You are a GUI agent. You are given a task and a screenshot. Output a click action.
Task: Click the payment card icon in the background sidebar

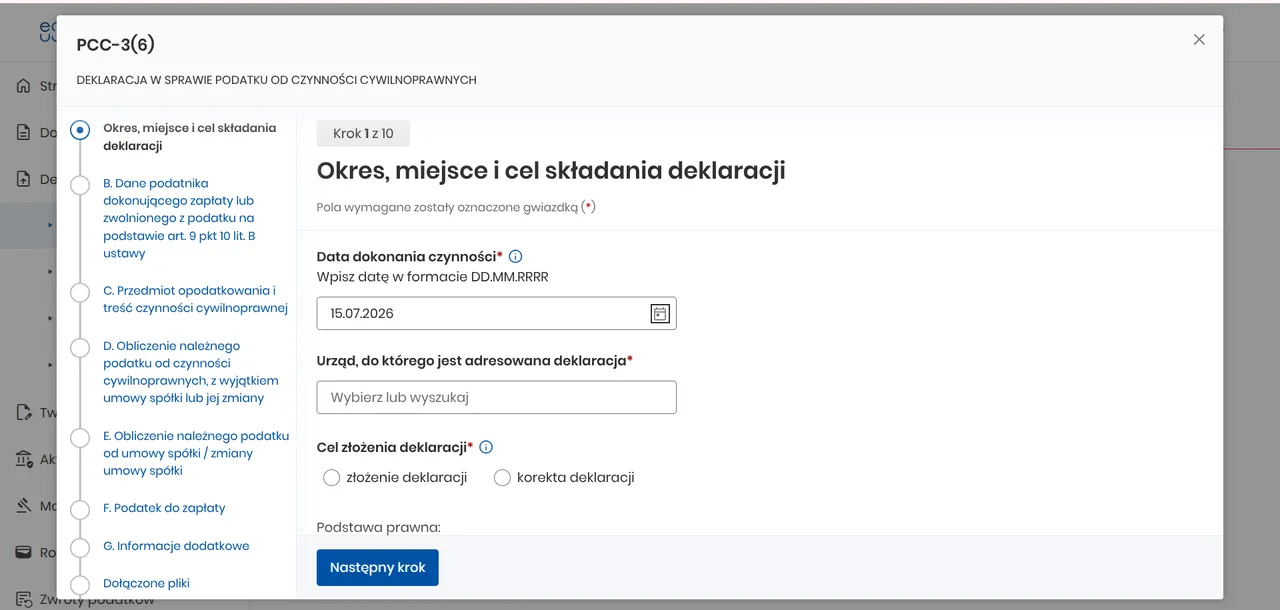point(23,552)
